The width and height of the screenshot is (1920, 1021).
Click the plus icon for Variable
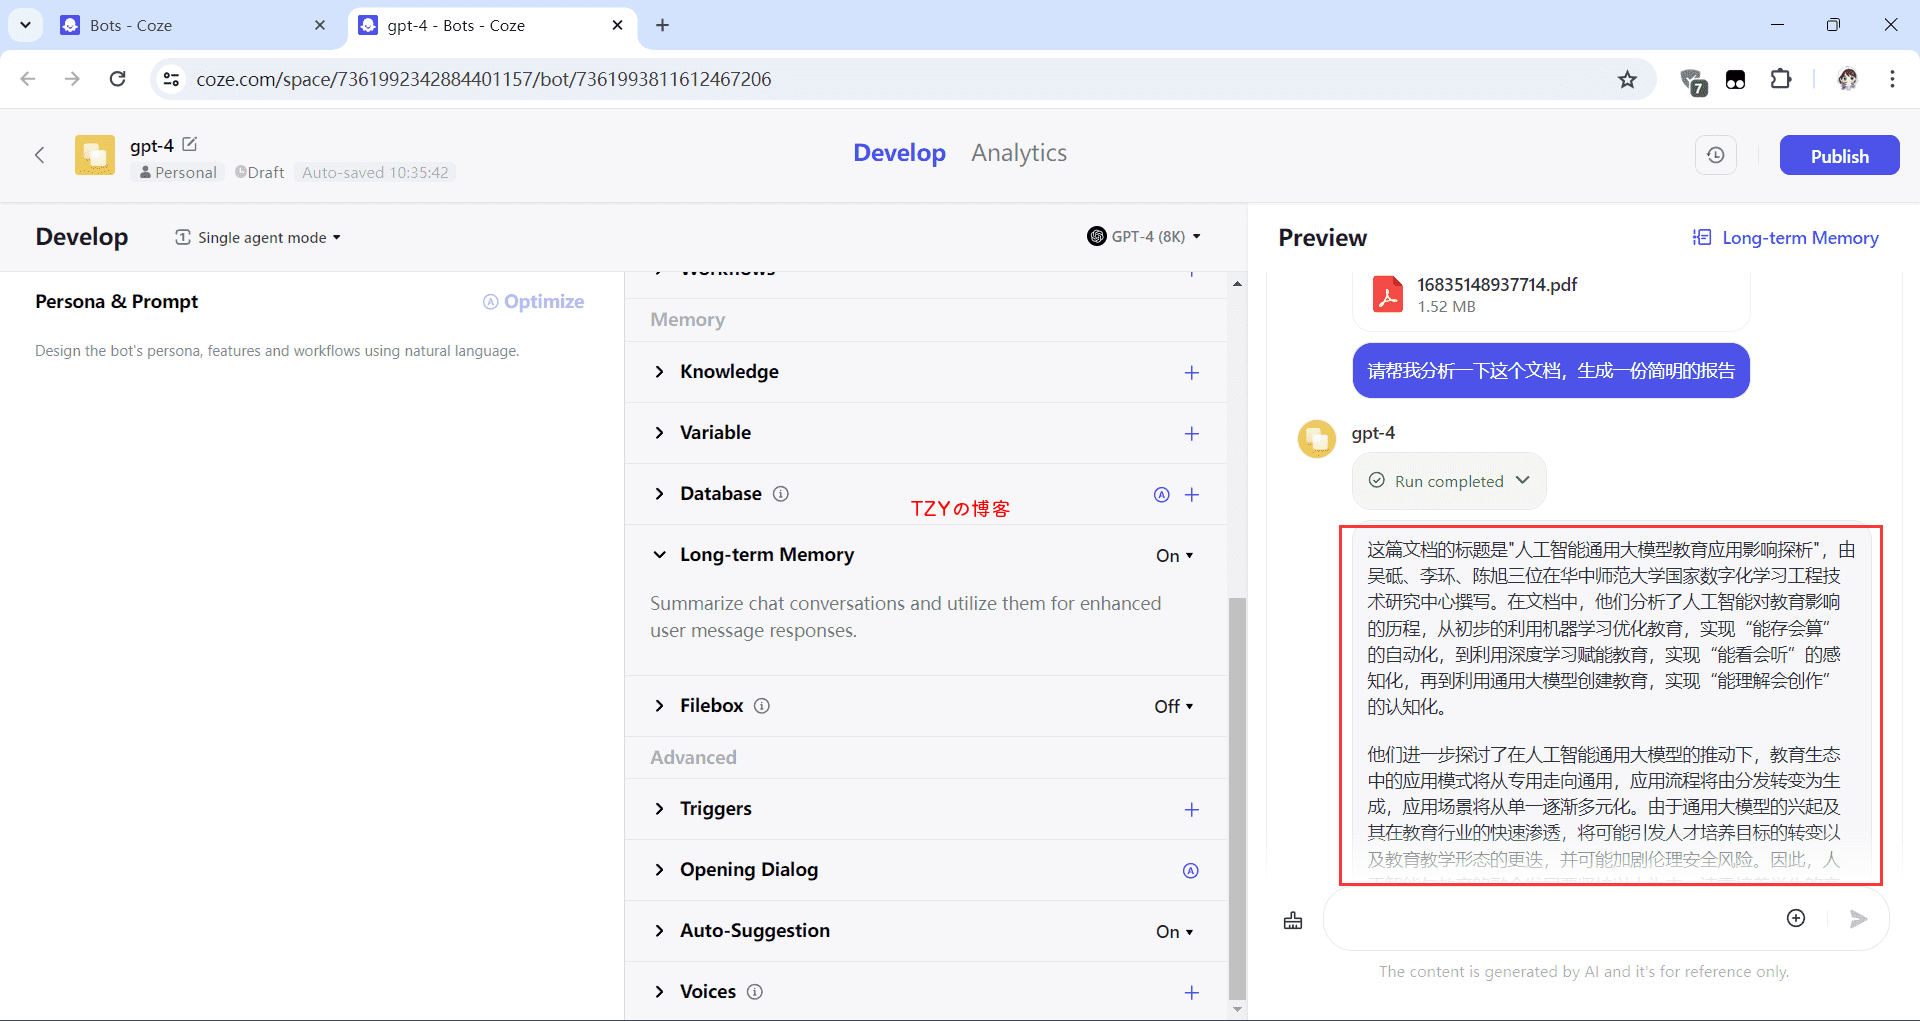tap(1191, 433)
